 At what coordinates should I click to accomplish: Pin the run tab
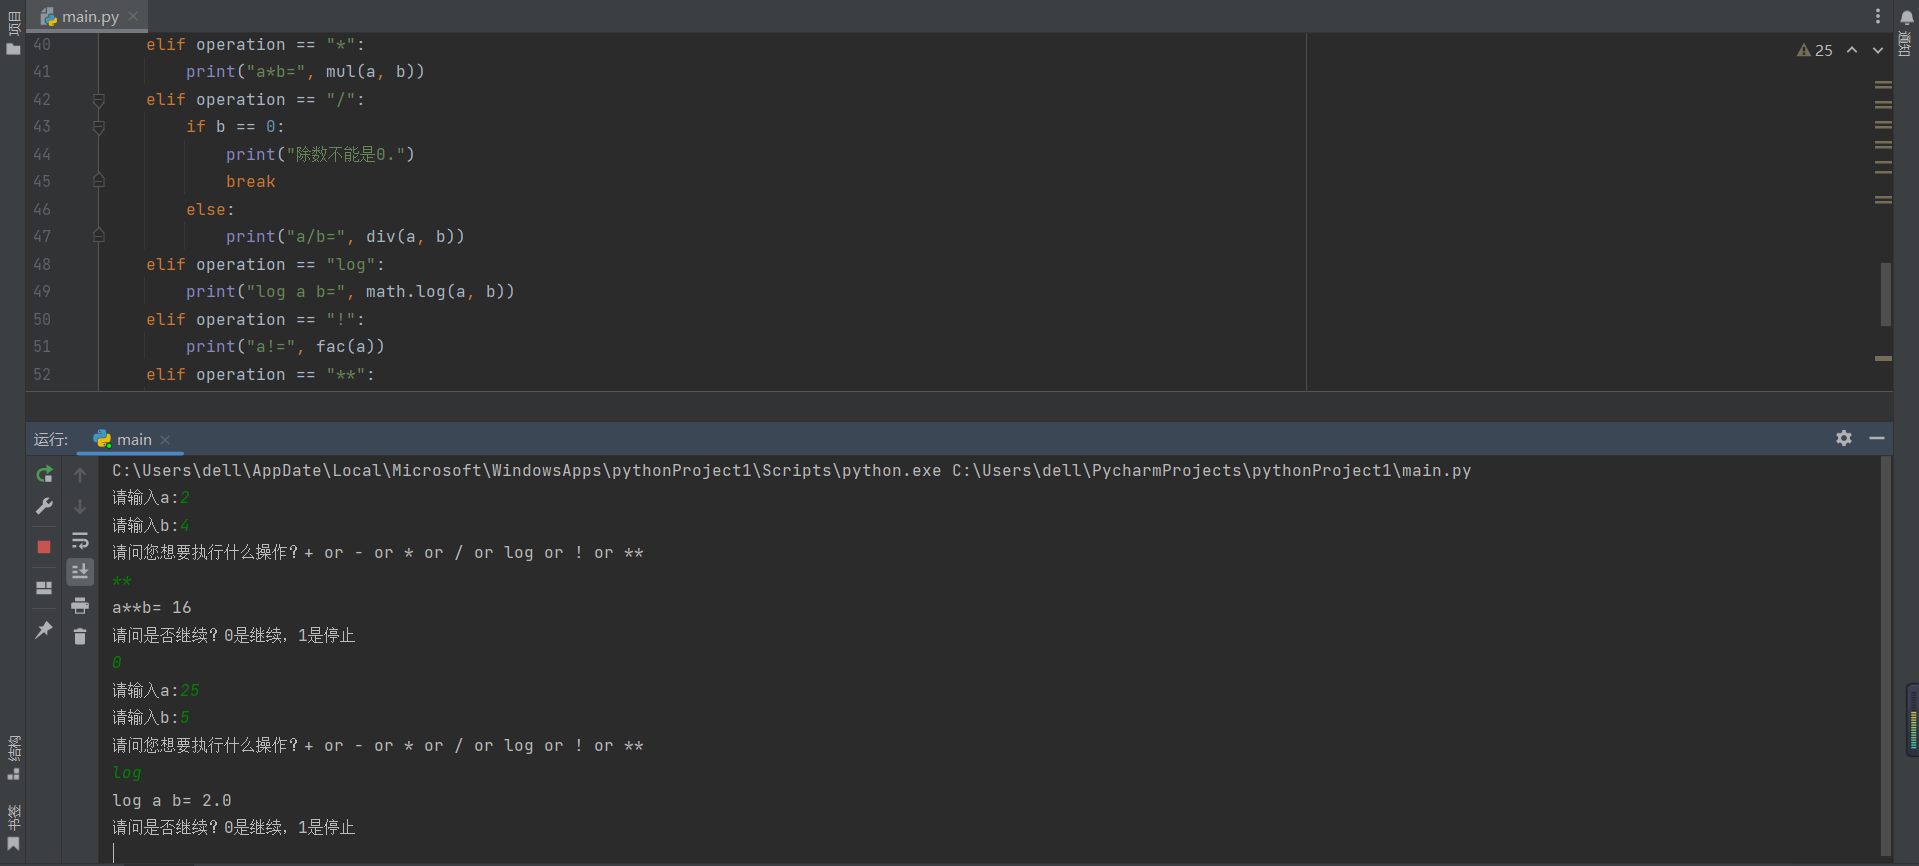pos(44,630)
